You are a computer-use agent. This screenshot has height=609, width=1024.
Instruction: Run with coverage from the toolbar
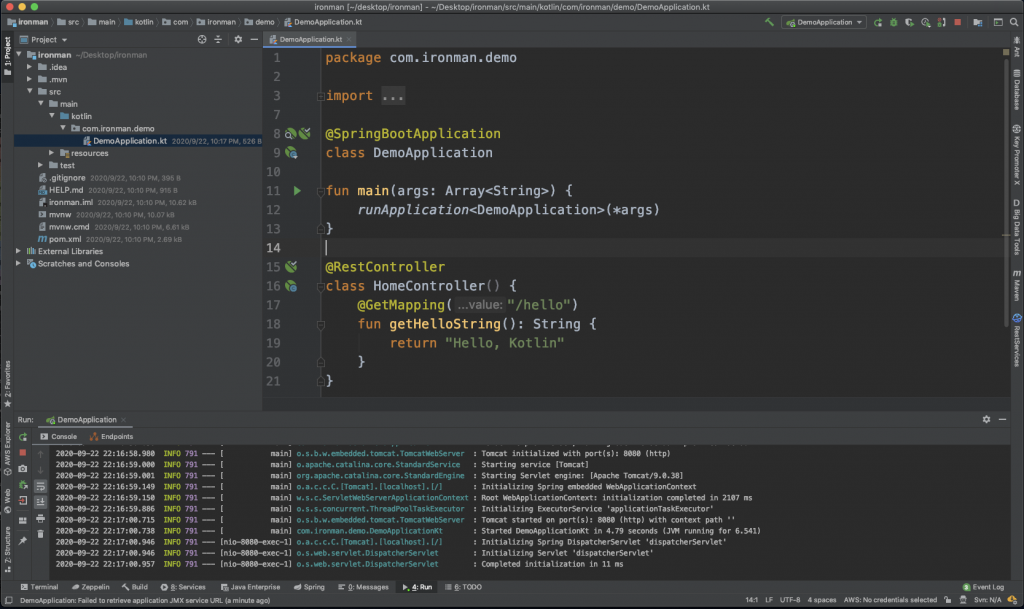click(909, 22)
